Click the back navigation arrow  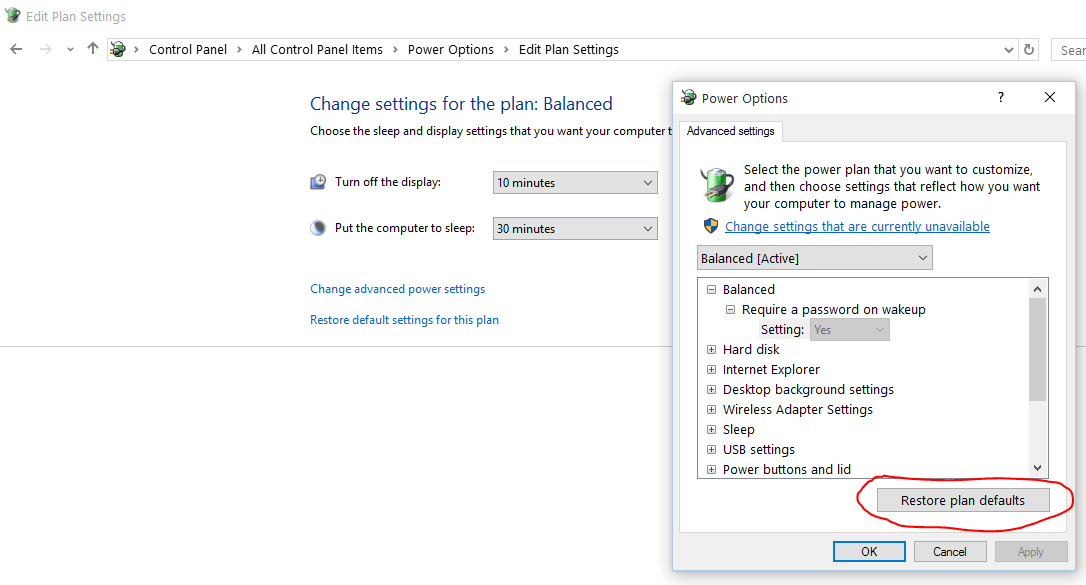pyautogui.click(x=17, y=49)
